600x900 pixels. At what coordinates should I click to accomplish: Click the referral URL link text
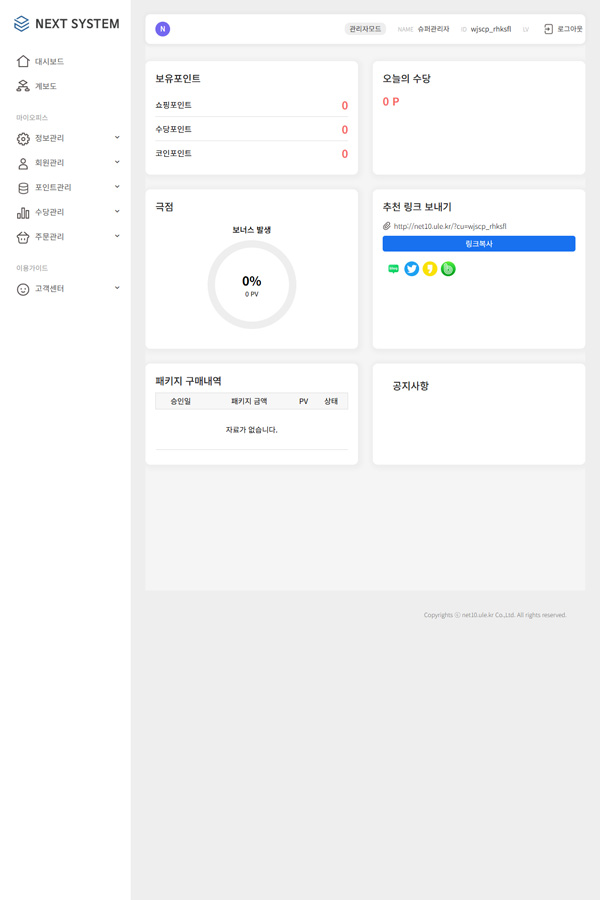pyautogui.click(x=450, y=227)
